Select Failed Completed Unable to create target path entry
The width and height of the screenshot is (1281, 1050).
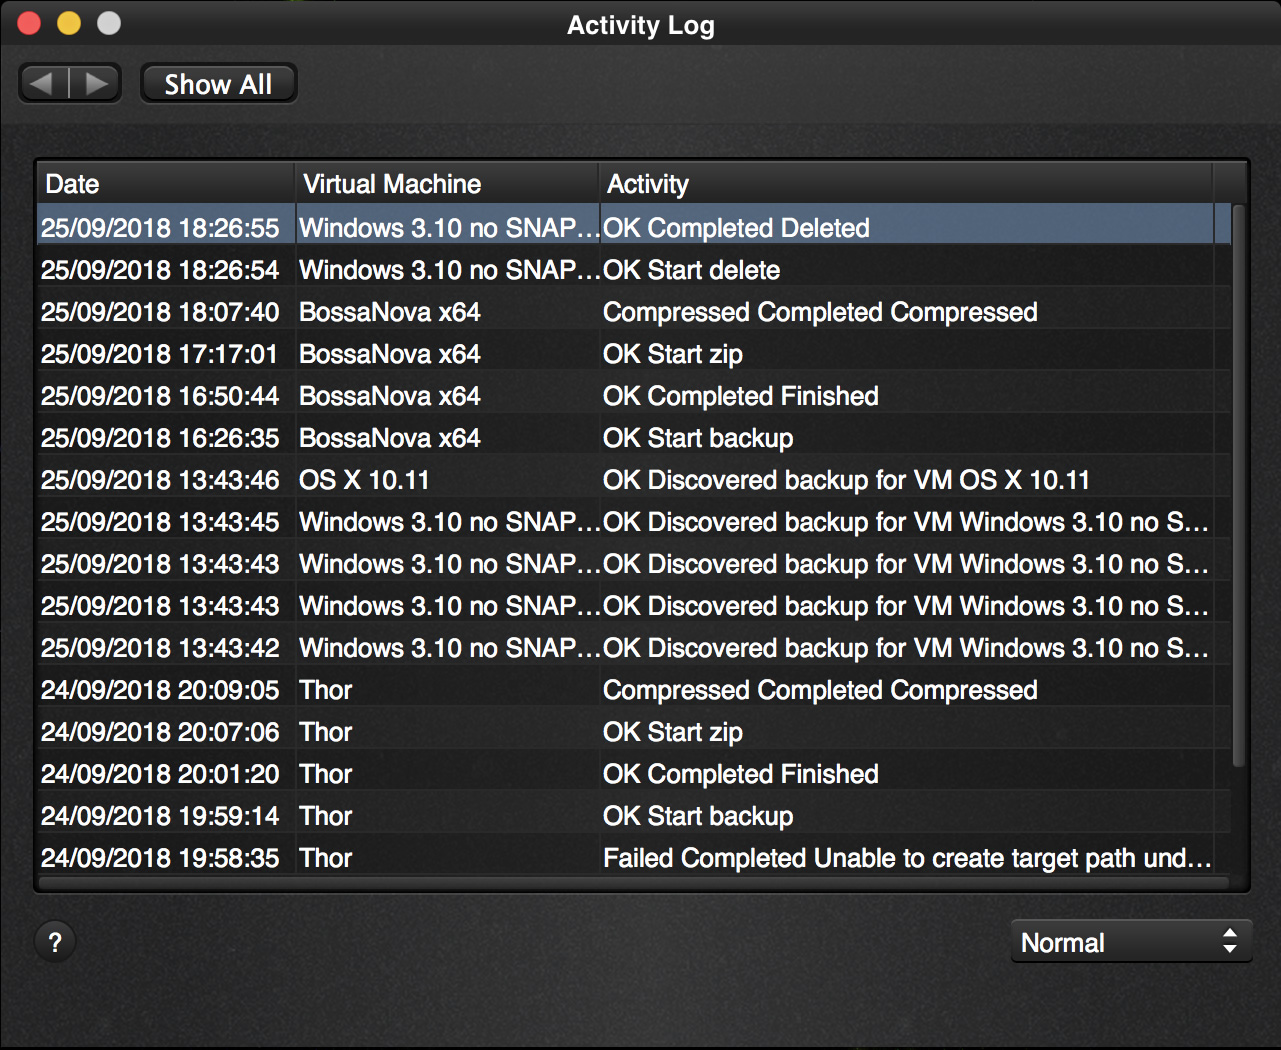(634, 858)
